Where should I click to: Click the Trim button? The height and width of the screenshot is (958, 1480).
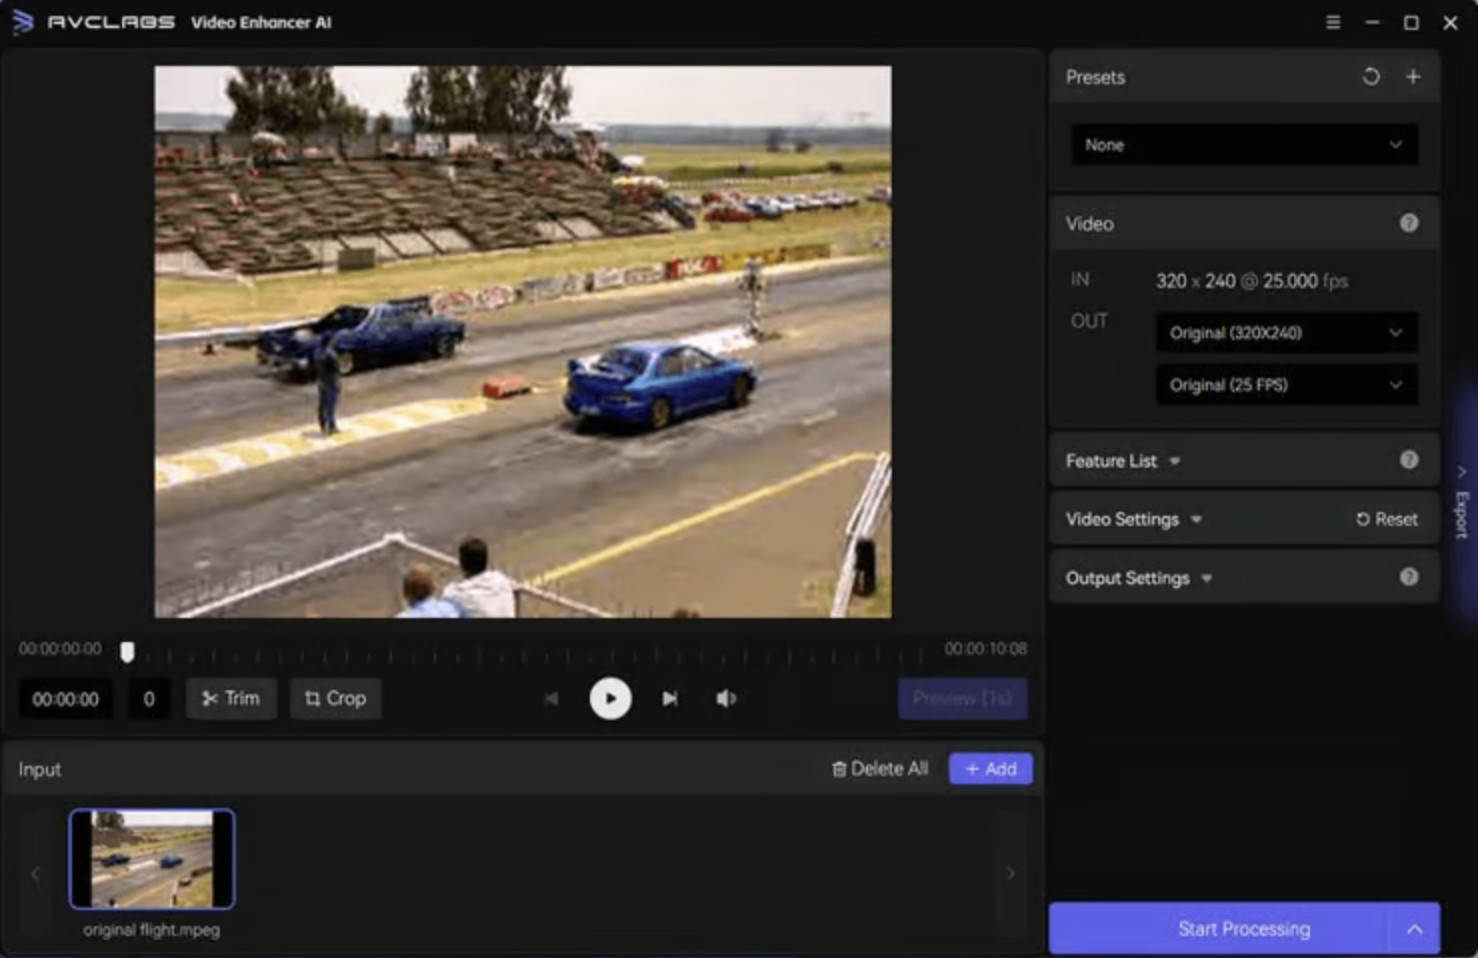point(231,698)
